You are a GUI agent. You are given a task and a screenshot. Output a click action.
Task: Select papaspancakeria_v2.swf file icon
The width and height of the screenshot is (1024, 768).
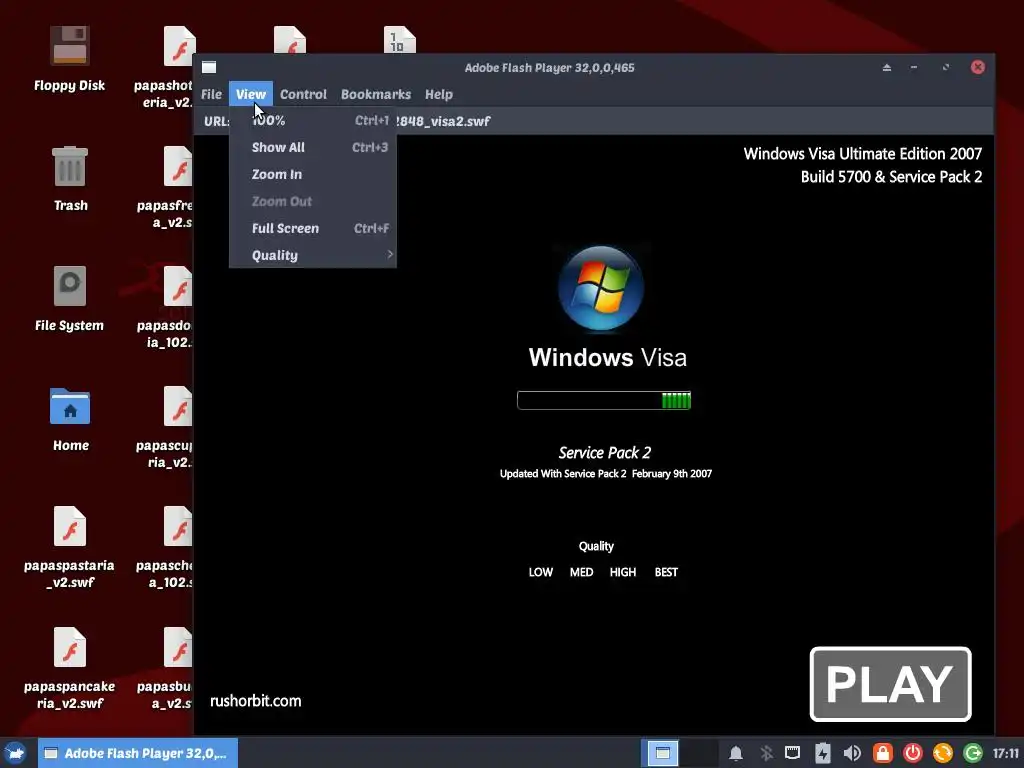tap(69, 647)
